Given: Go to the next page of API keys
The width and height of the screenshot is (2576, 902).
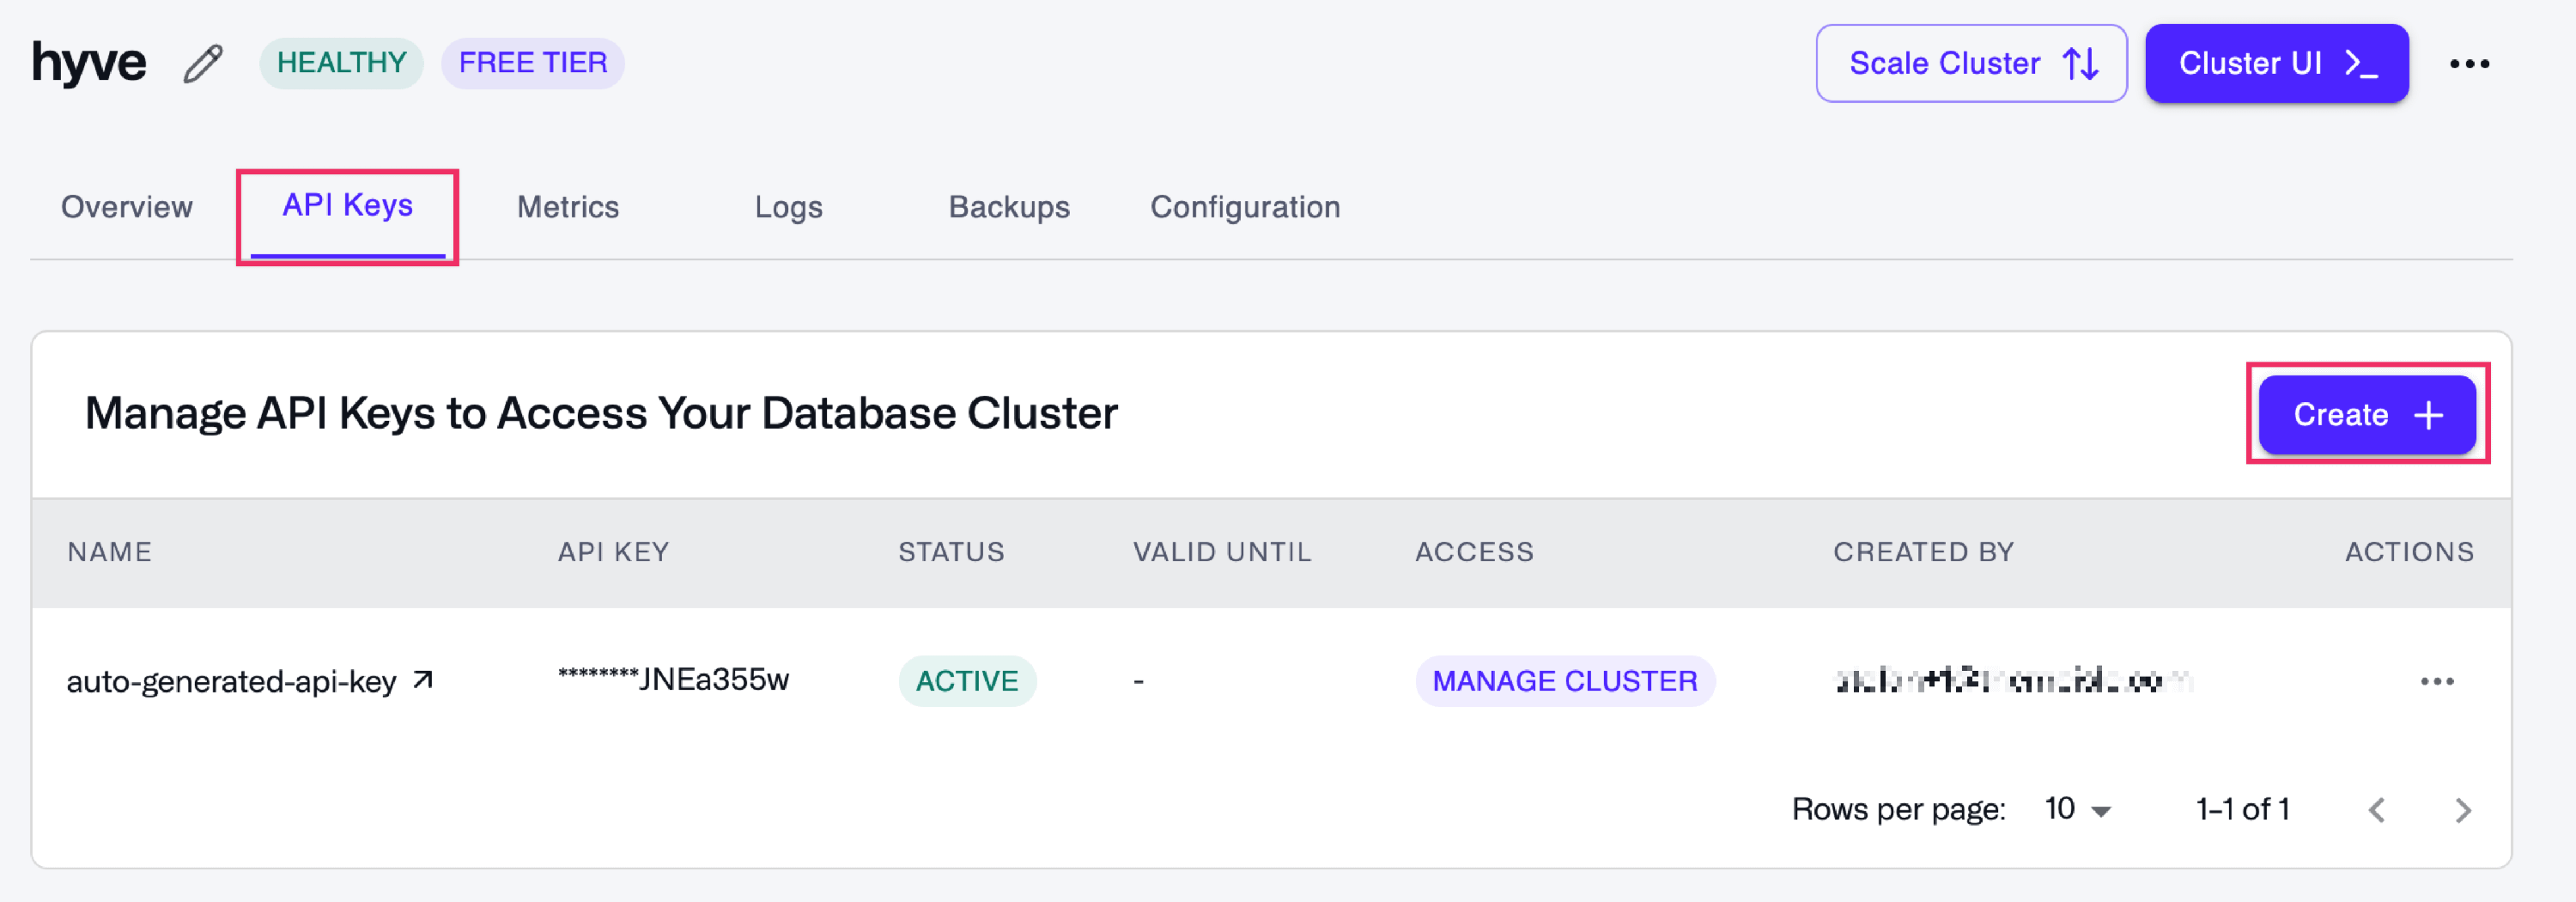Looking at the screenshot, I should coord(2462,809).
